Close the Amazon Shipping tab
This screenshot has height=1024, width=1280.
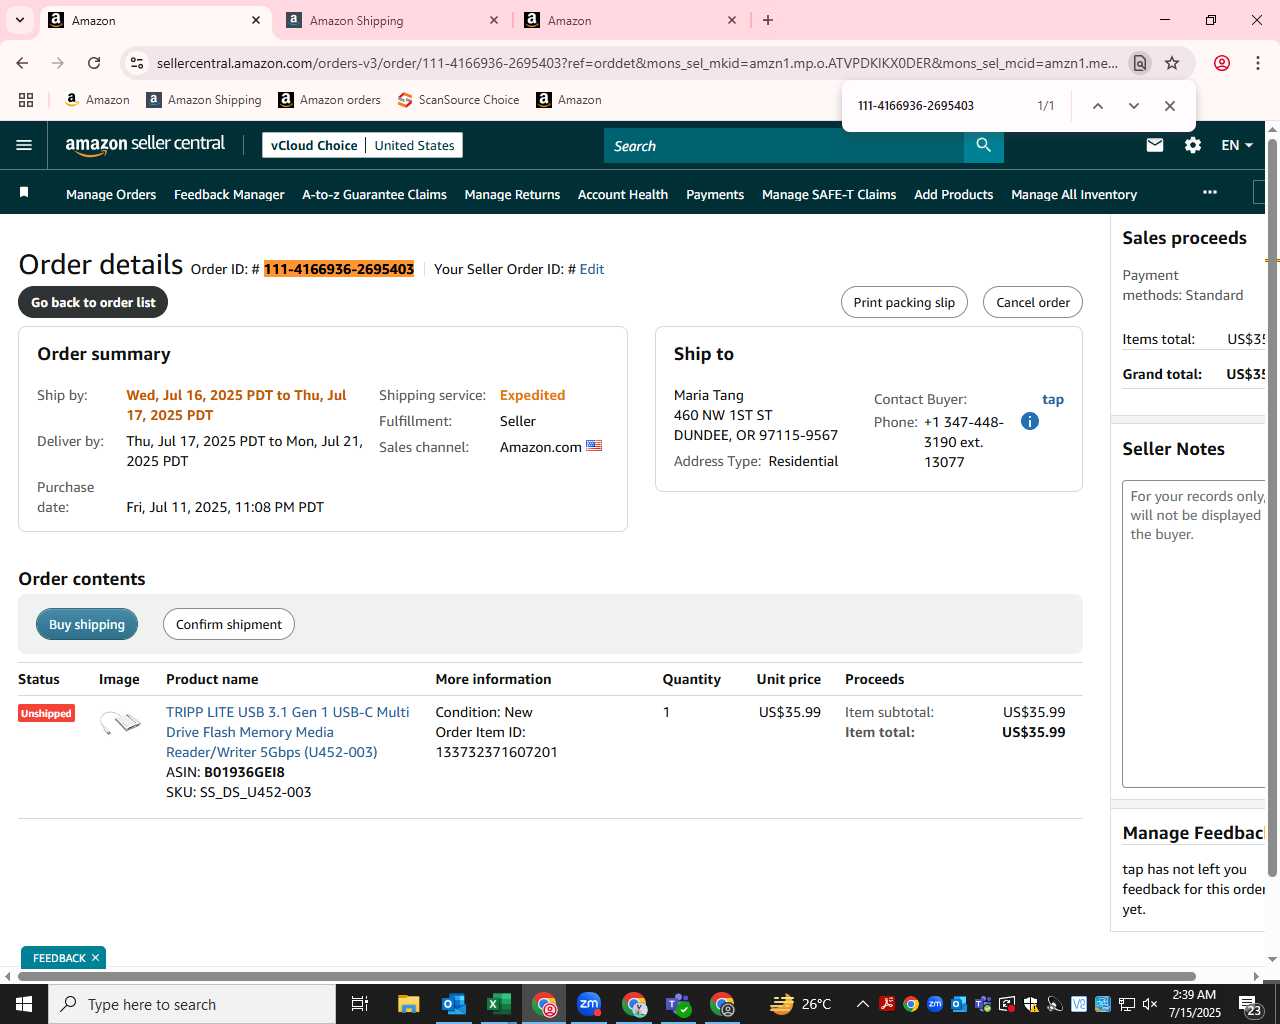[x=494, y=20]
